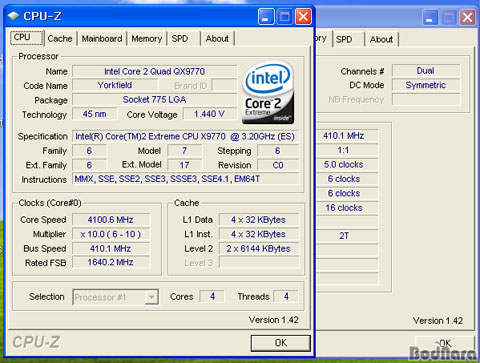Click the 5.0 clocks value
This screenshot has height=363, width=480.
346,164
